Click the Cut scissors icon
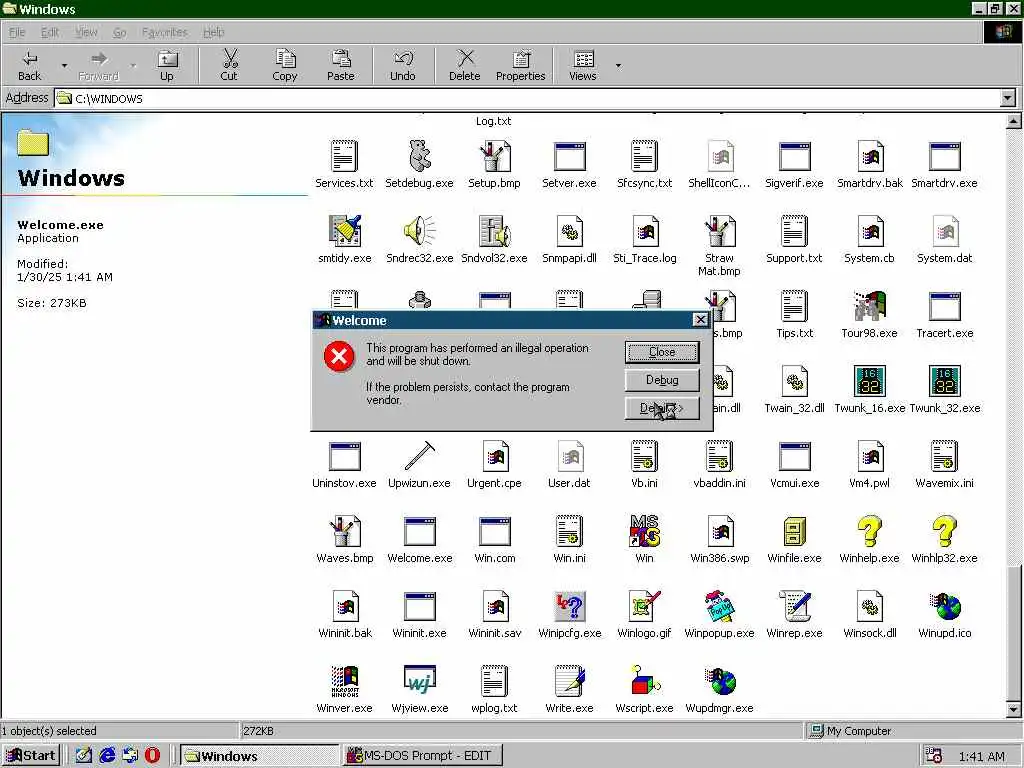 pos(229,59)
